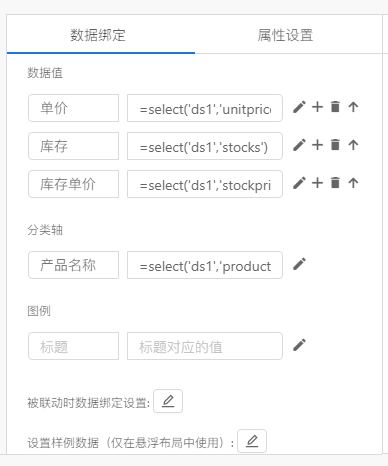Edit the 库存单价 expression with pencil icon
Image resolution: width=388 pixels, height=466 pixels.
click(299, 183)
